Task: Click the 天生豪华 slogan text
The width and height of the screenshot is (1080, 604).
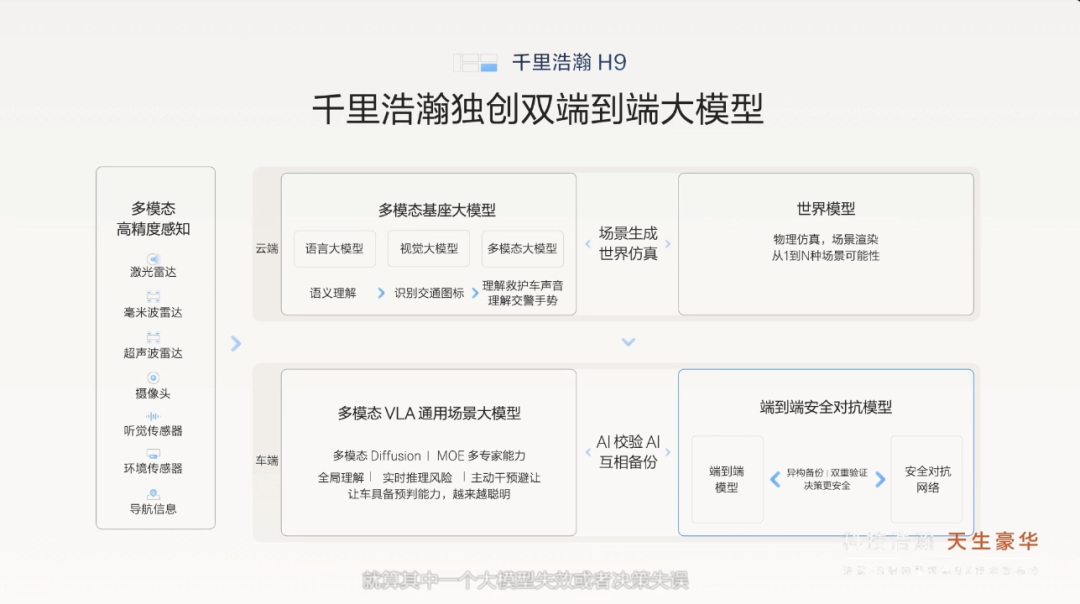Action: point(993,541)
